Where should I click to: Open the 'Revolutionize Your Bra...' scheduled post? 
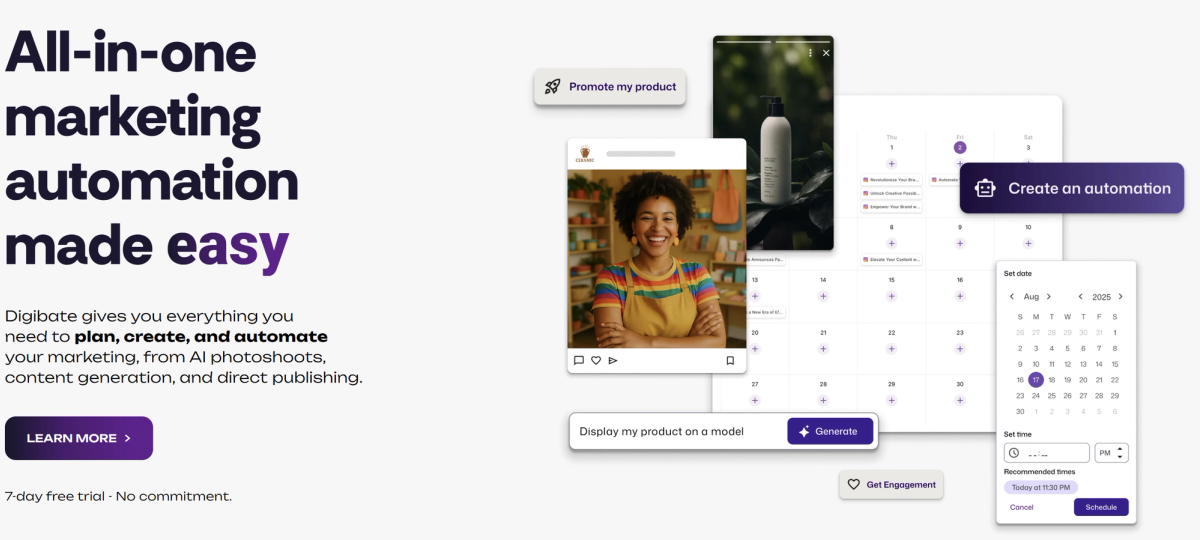click(891, 180)
